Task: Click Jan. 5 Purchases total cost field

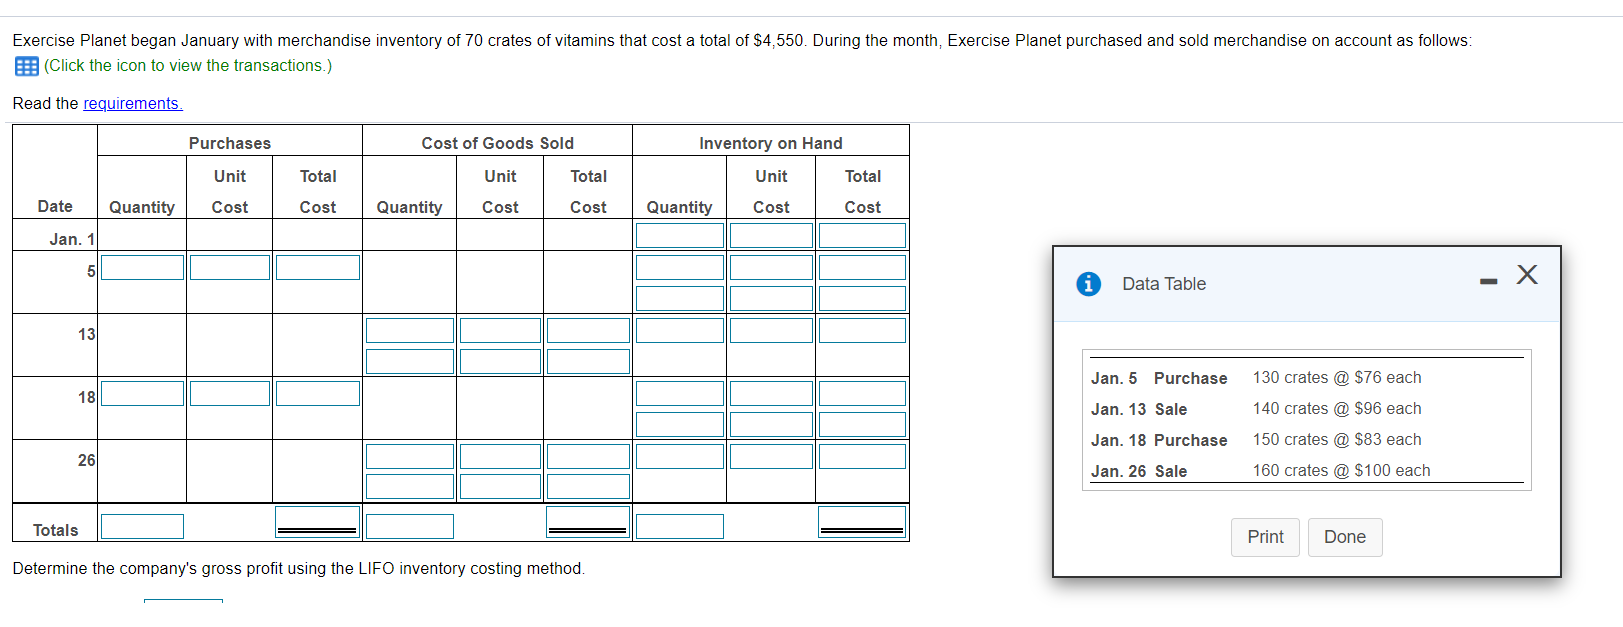Action: [x=317, y=267]
